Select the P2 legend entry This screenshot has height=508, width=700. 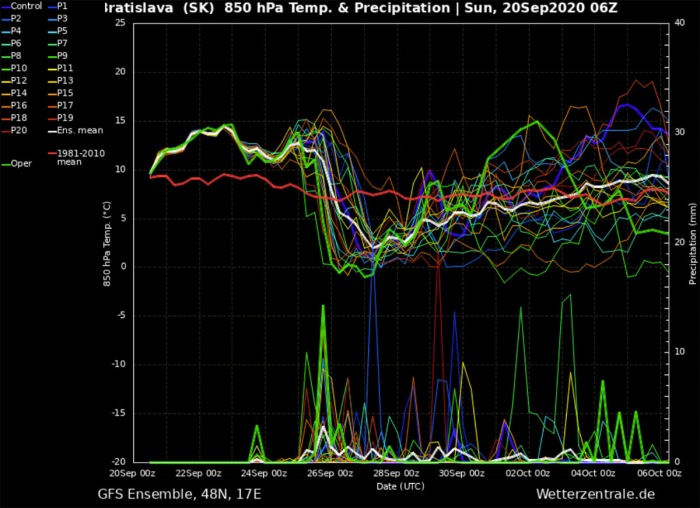pos(11,19)
